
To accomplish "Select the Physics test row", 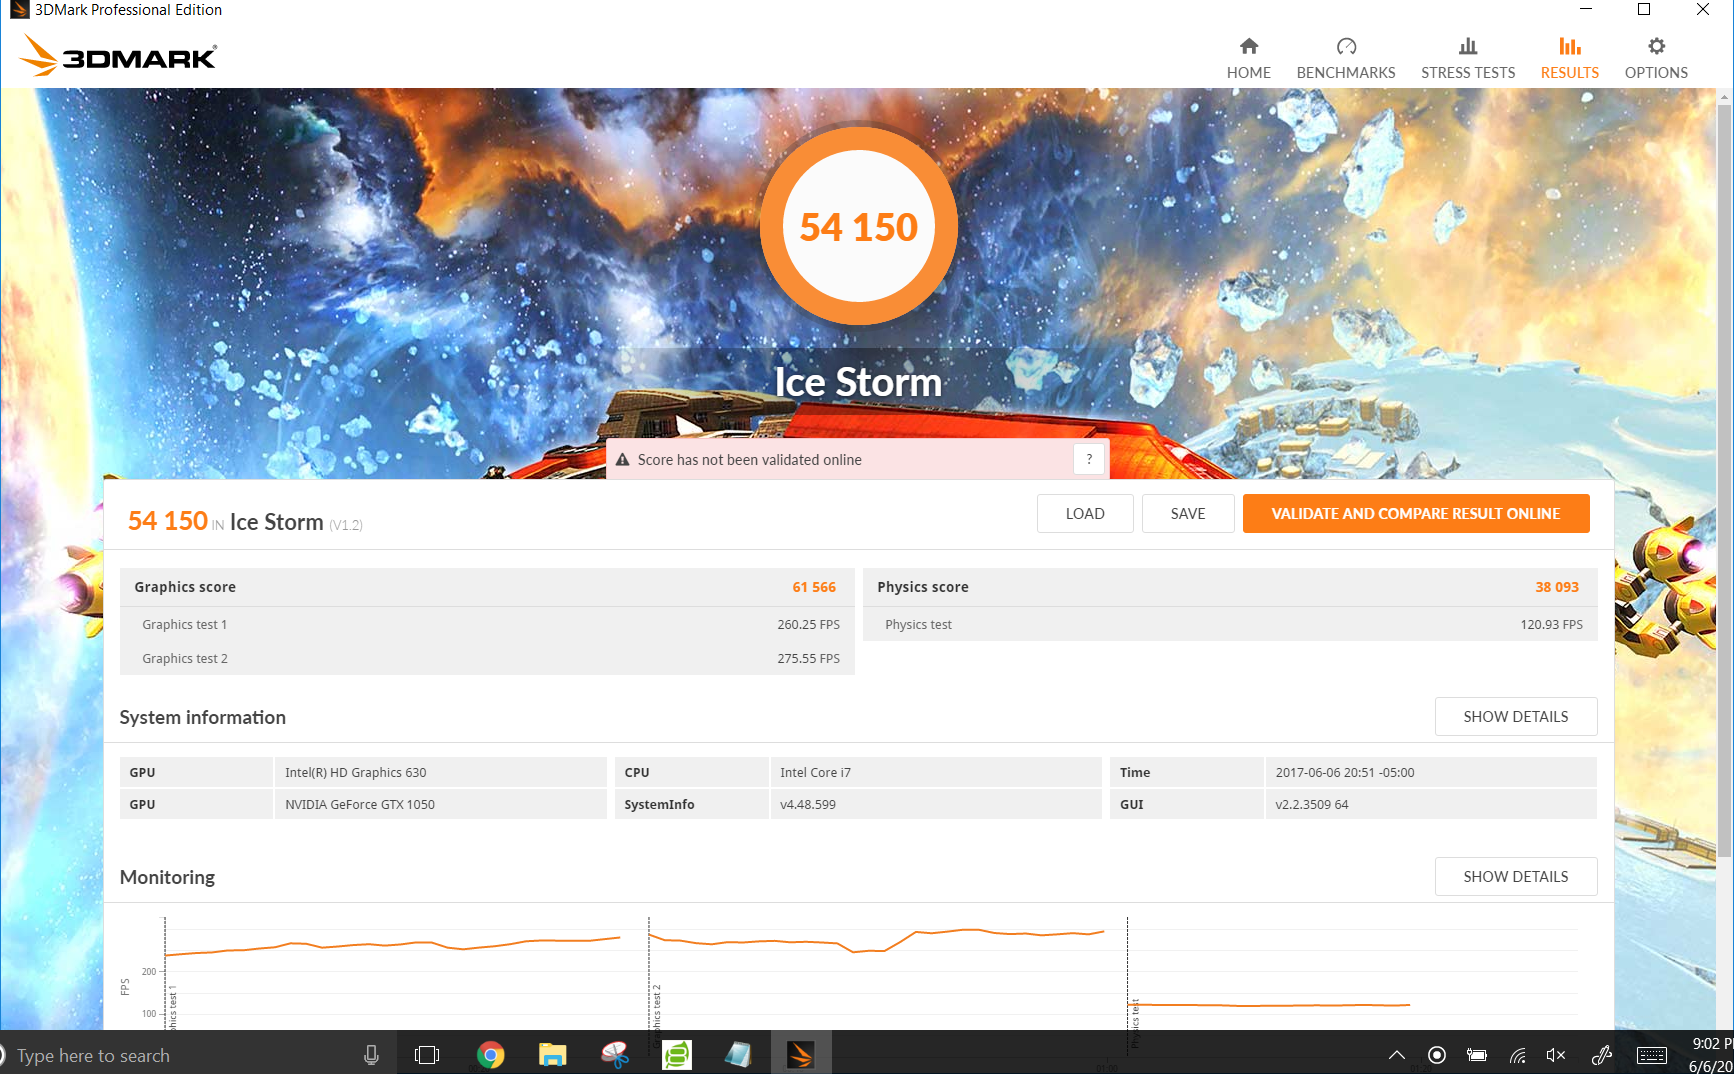I will pos(1230,624).
